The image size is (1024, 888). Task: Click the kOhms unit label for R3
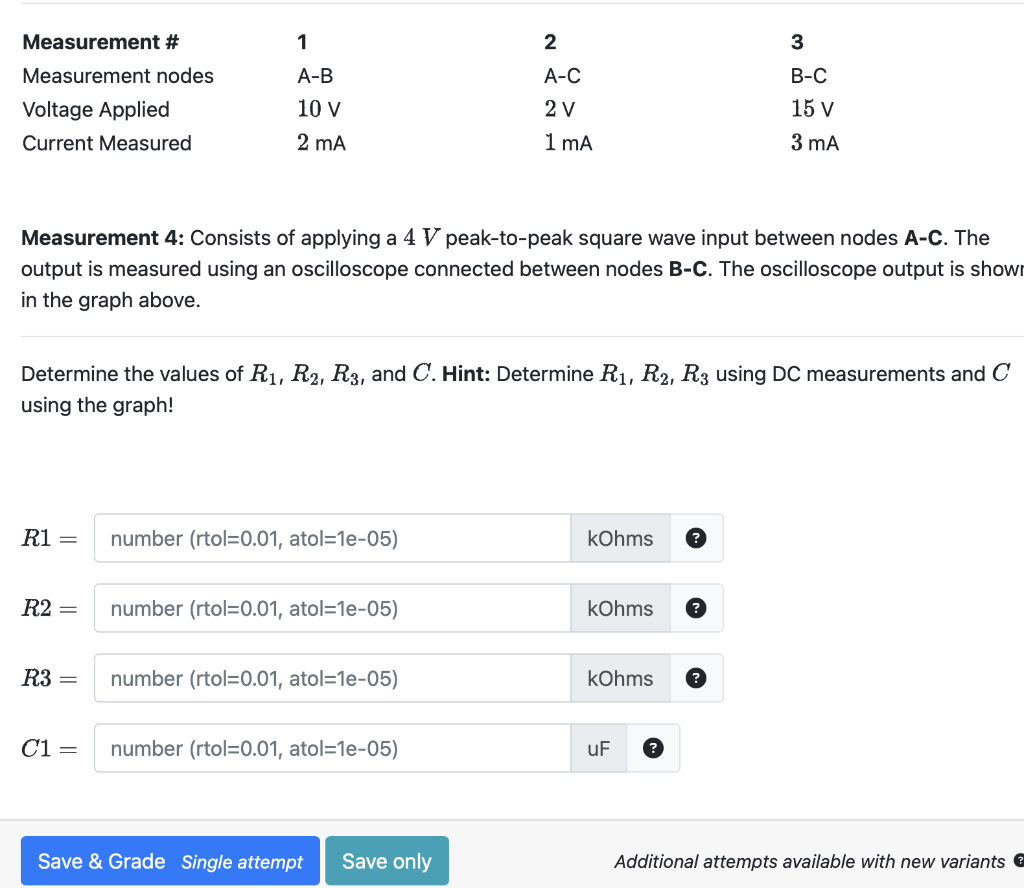click(x=620, y=678)
